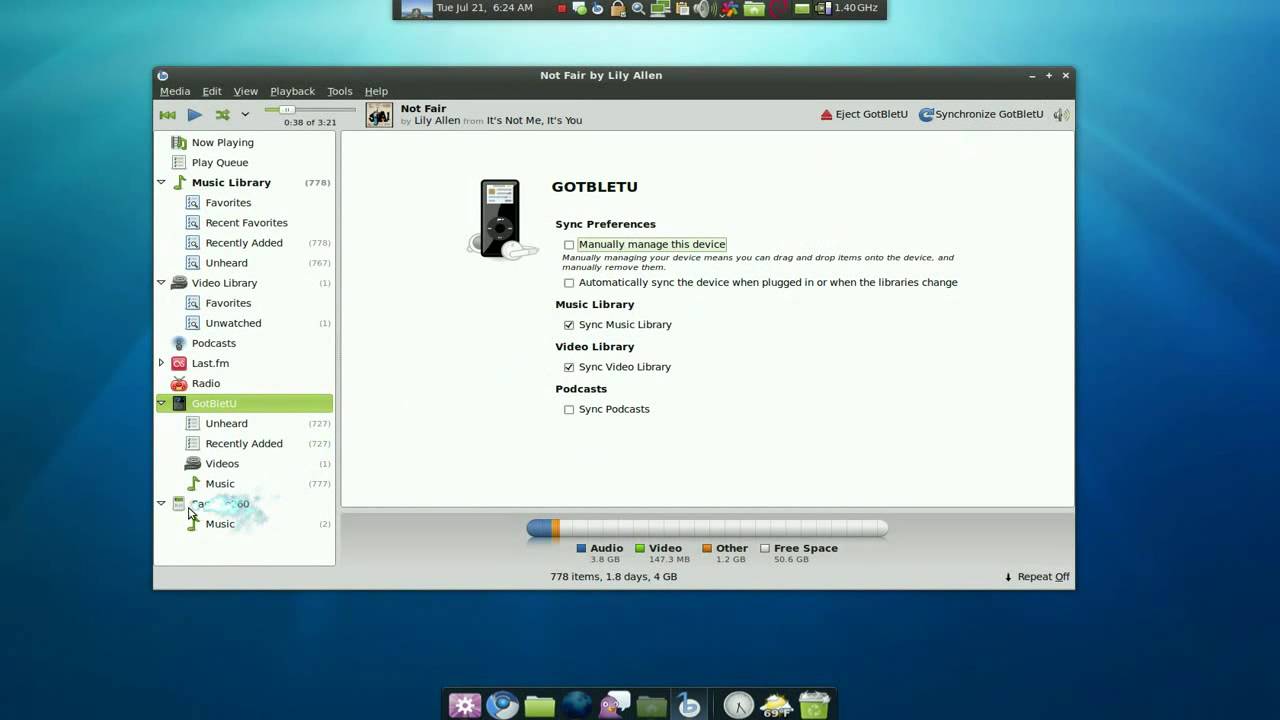Open Recently Added under Music Library
This screenshot has width=1280, height=720.
(x=244, y=243)
